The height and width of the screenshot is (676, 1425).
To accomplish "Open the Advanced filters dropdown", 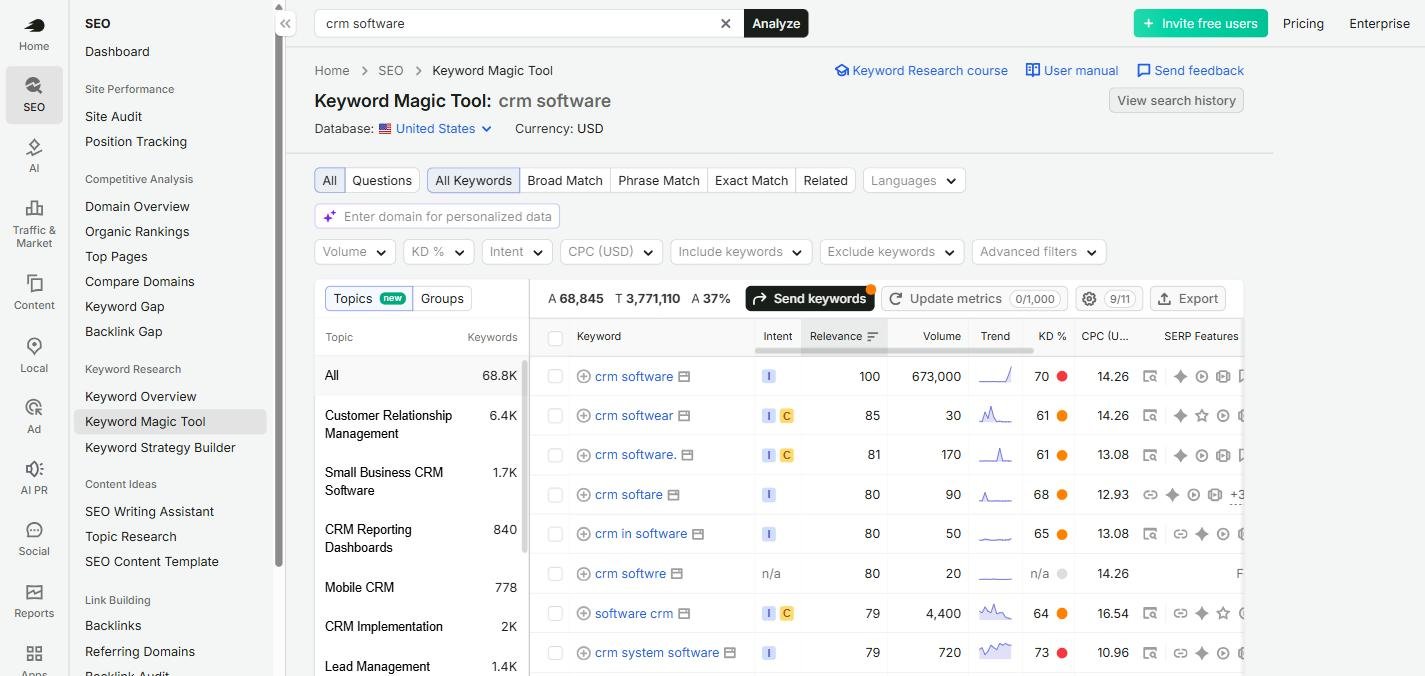I will click(x=1039, y=252).
